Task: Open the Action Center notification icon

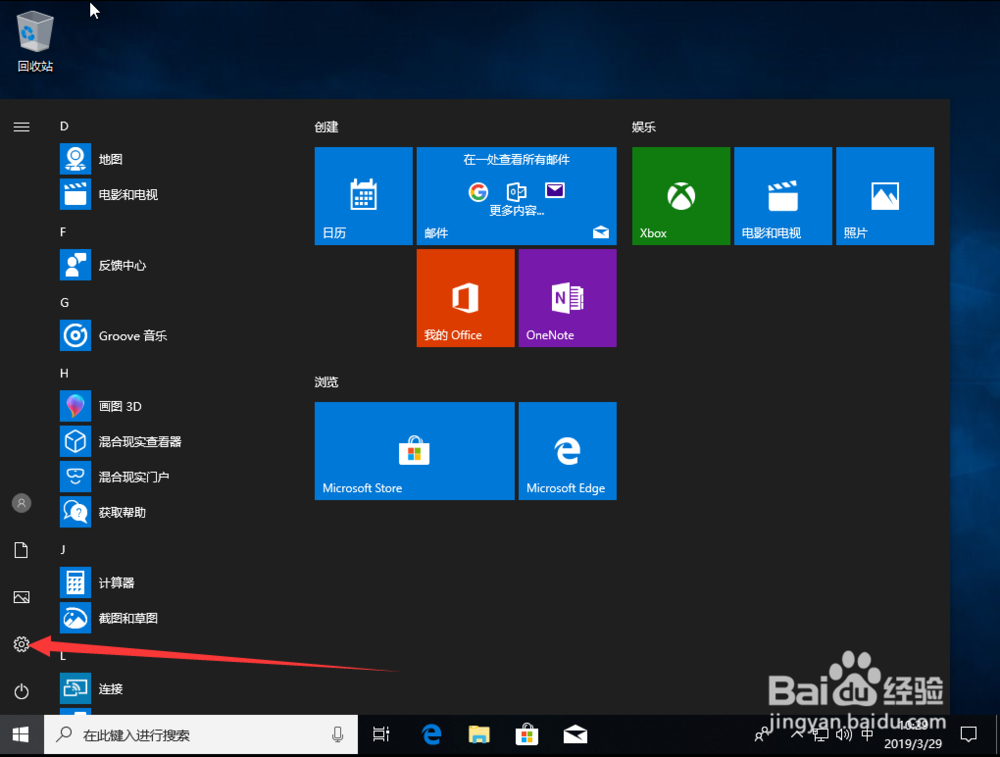Action: coord(968,735)
